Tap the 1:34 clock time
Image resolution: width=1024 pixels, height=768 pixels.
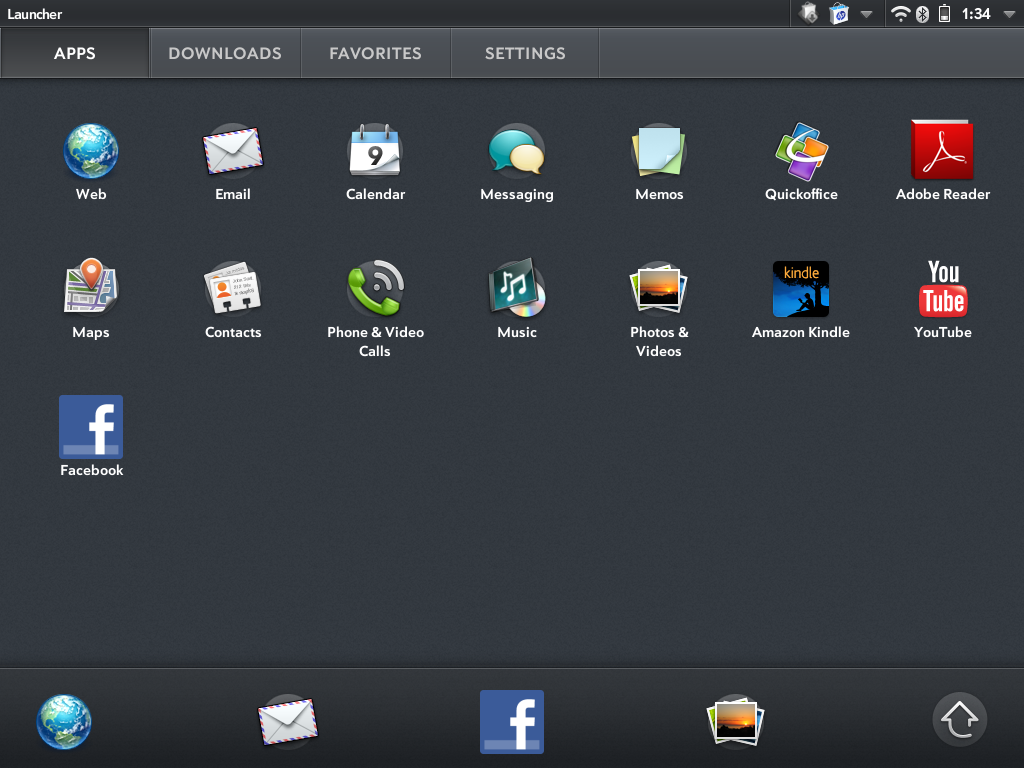[976, 14]
